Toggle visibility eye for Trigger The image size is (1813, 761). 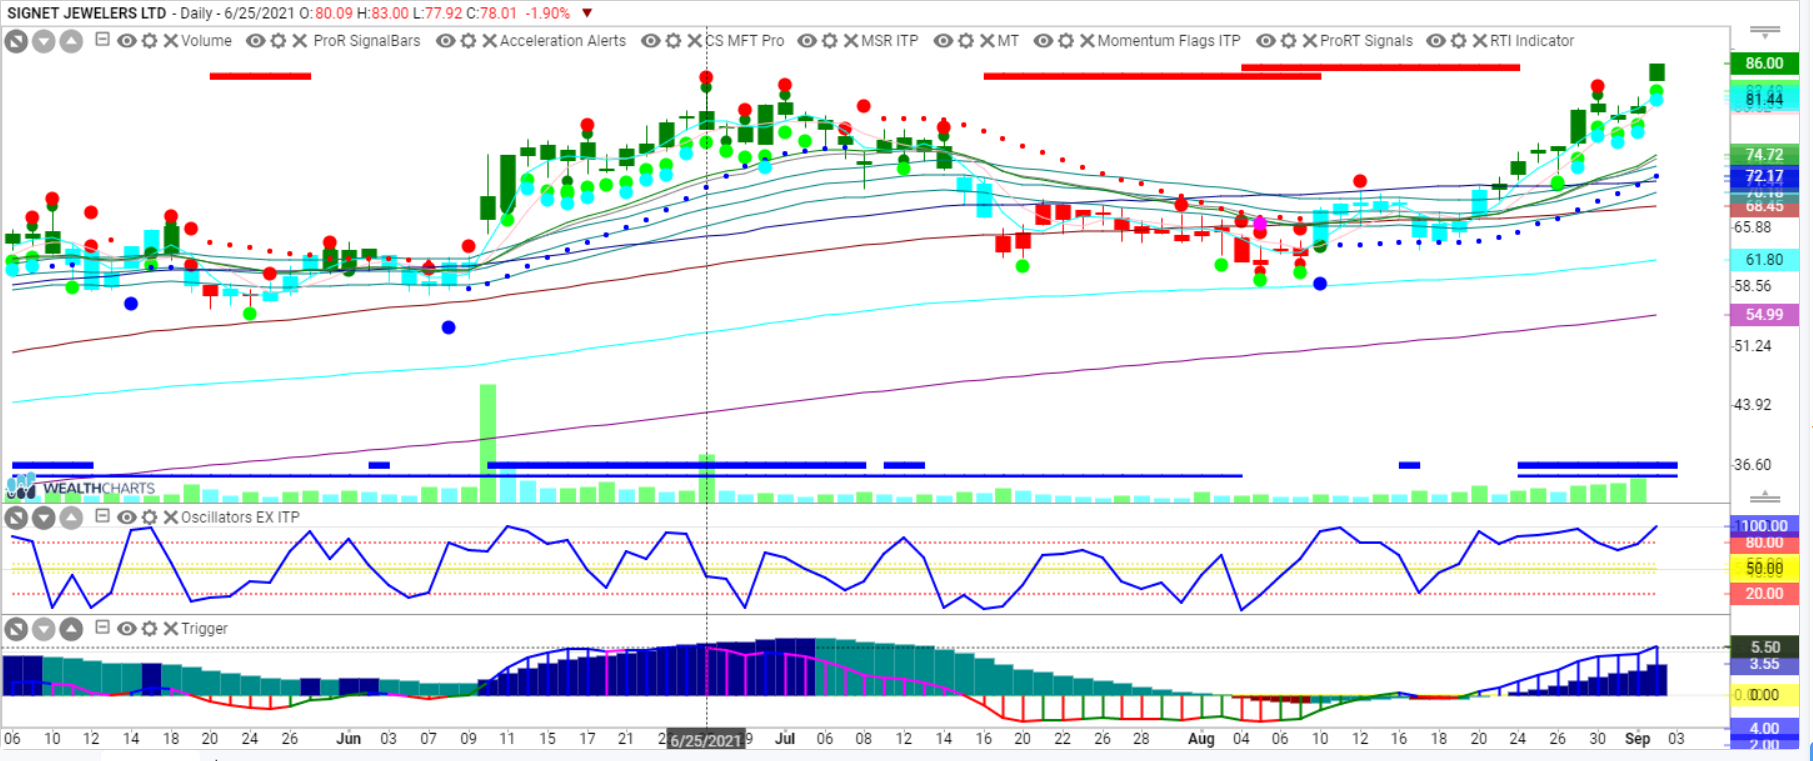(127, 629)
